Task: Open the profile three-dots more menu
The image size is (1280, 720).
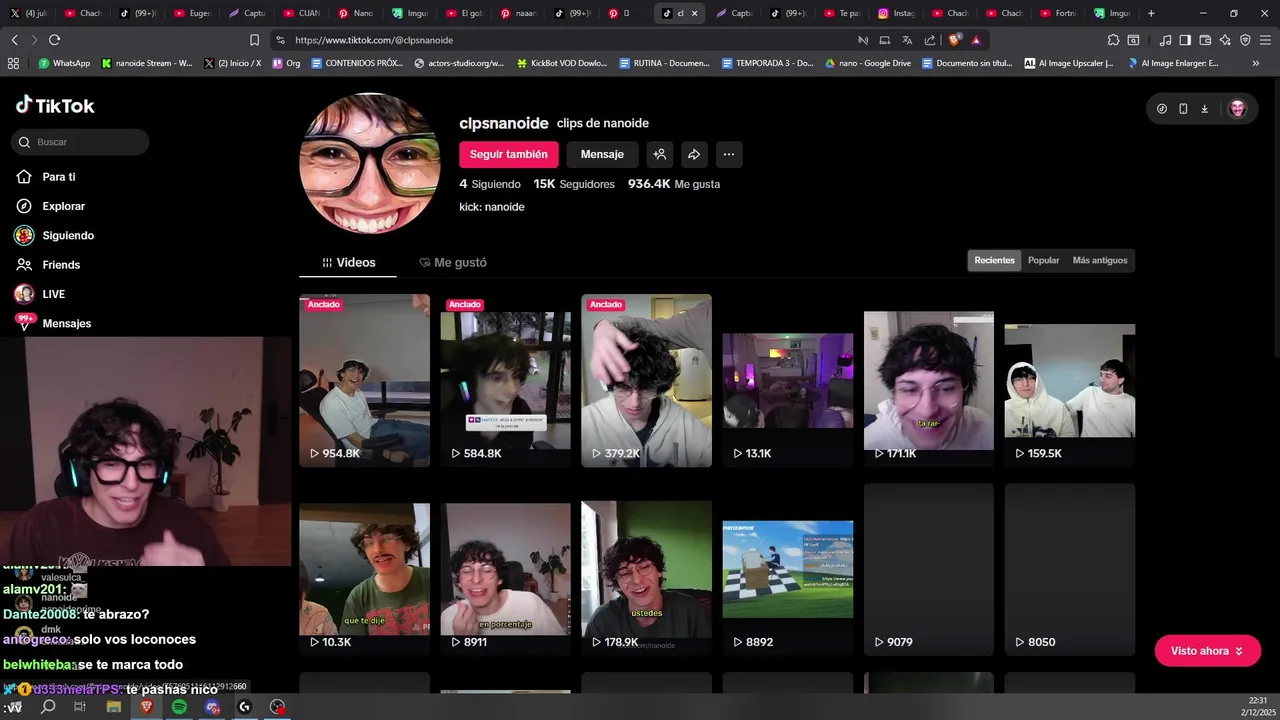Action: [729, 154]
